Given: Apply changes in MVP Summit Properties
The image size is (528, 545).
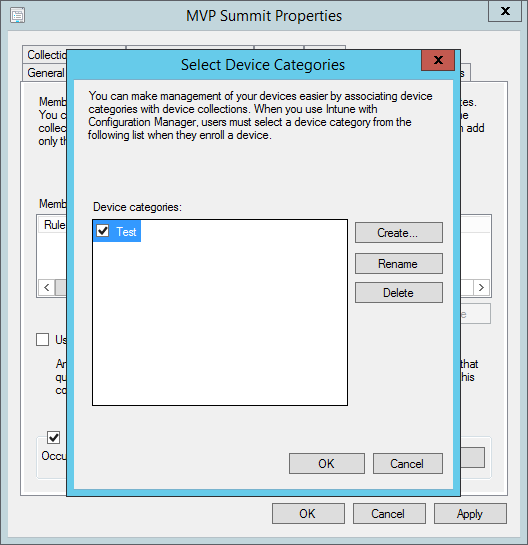Looking at the screenshot, I should (470, 513).
